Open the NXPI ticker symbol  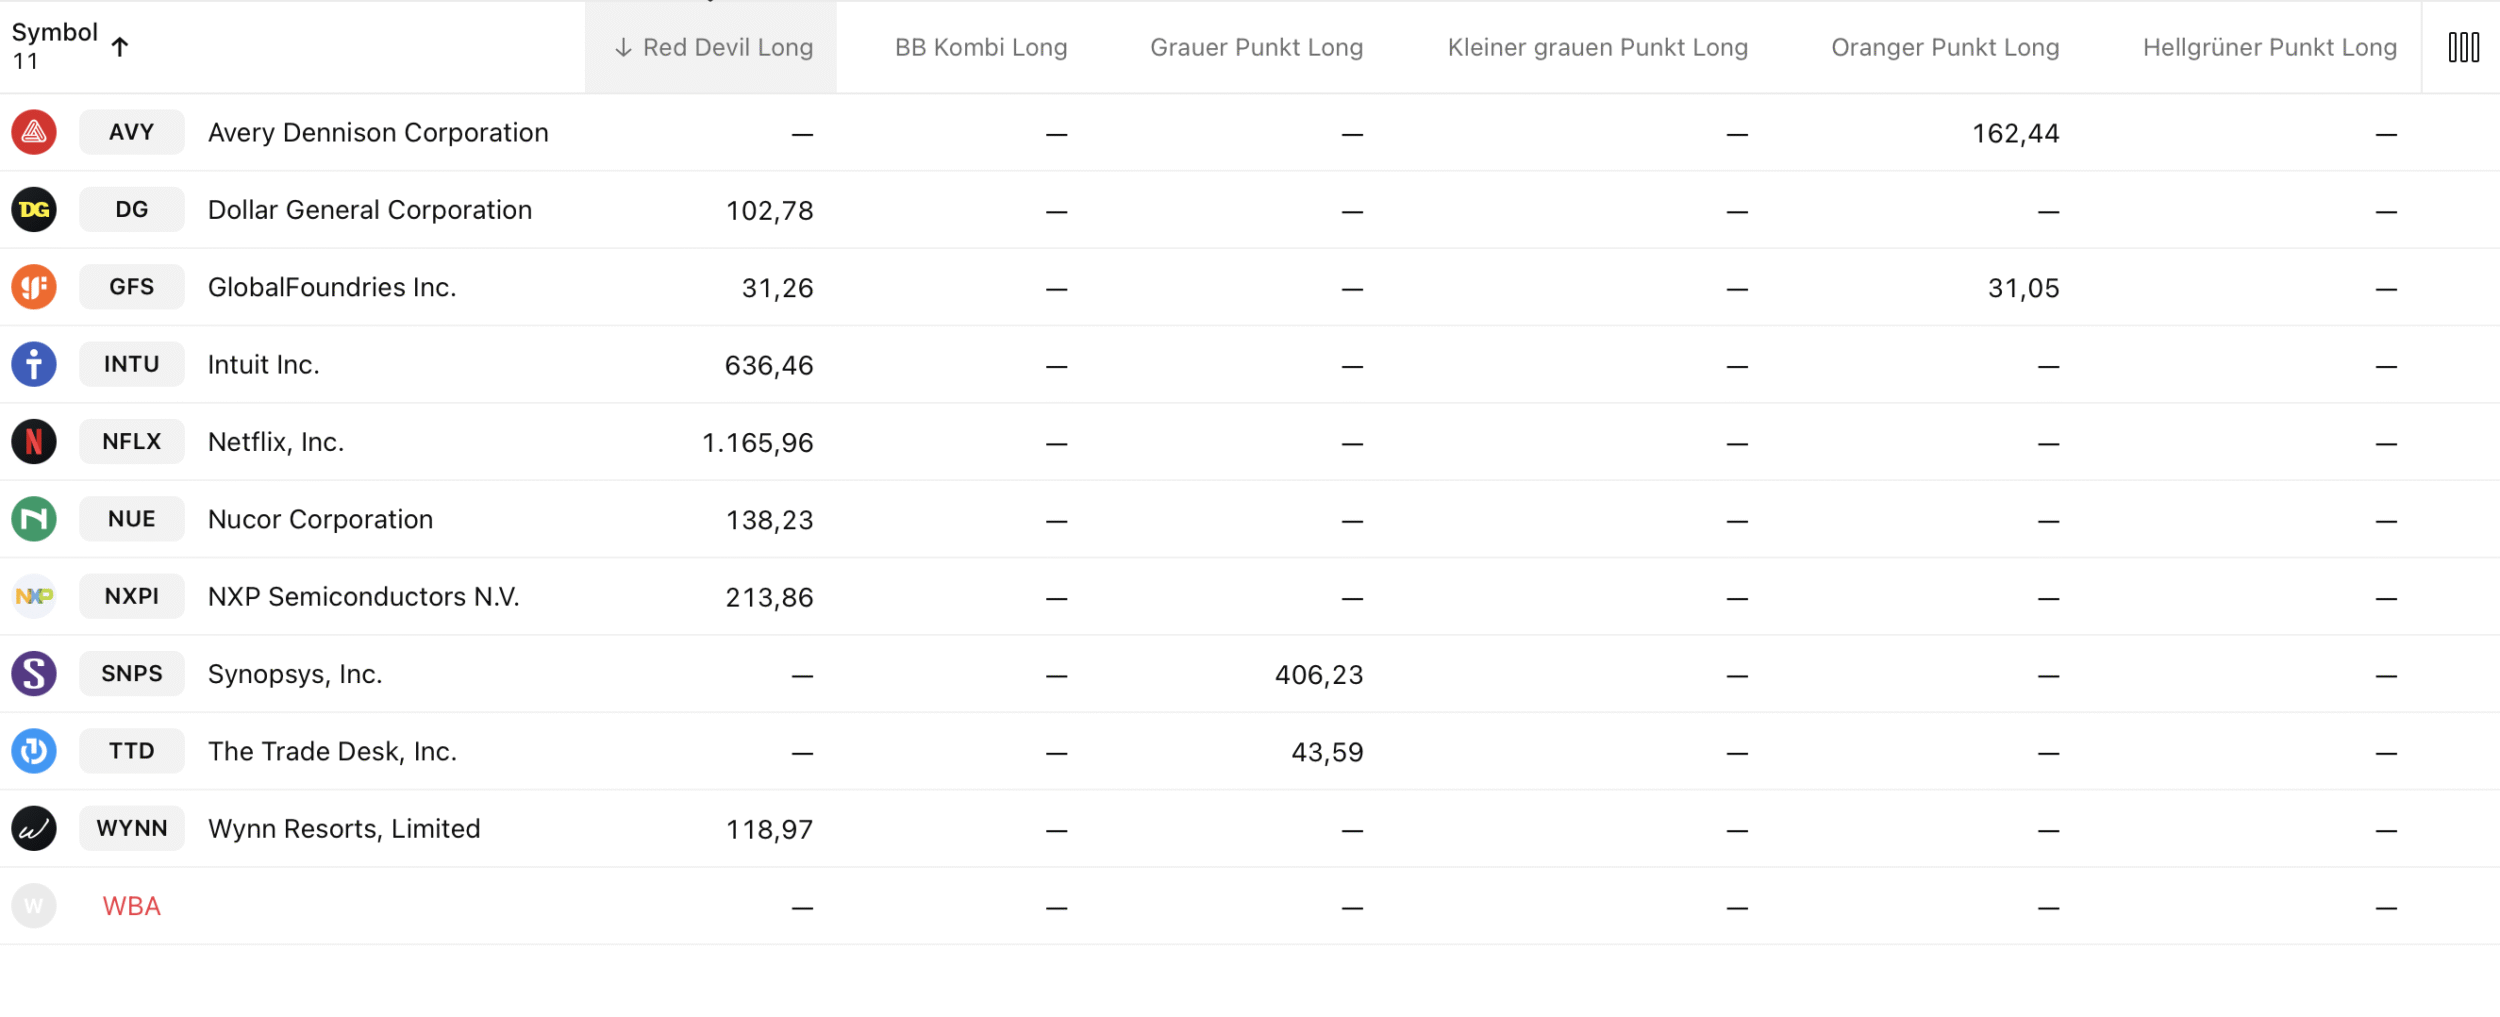pos(132,596)
